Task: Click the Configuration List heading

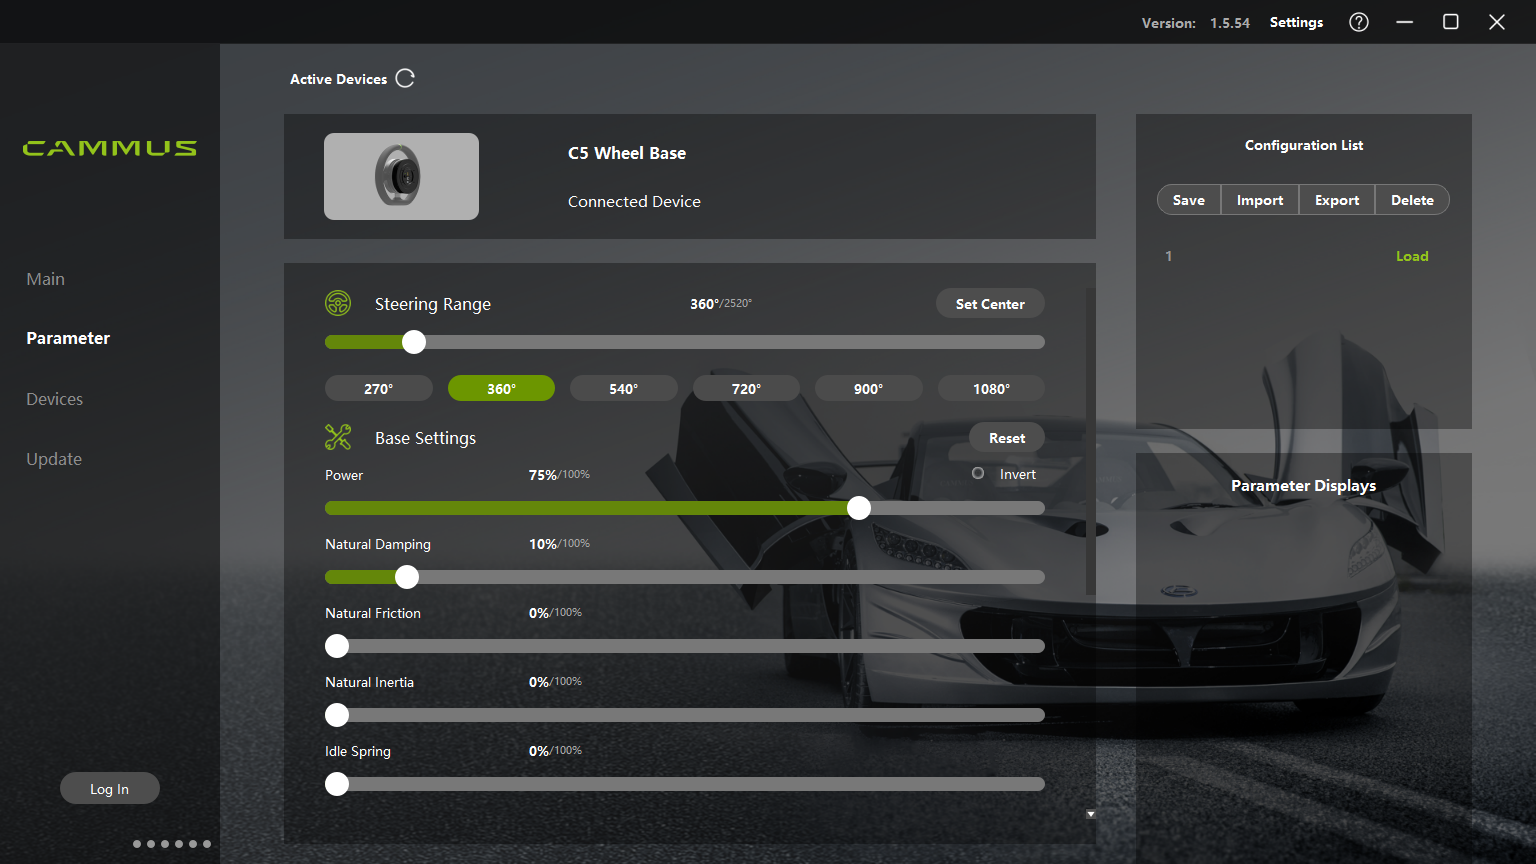Action: coord(1304,145)
